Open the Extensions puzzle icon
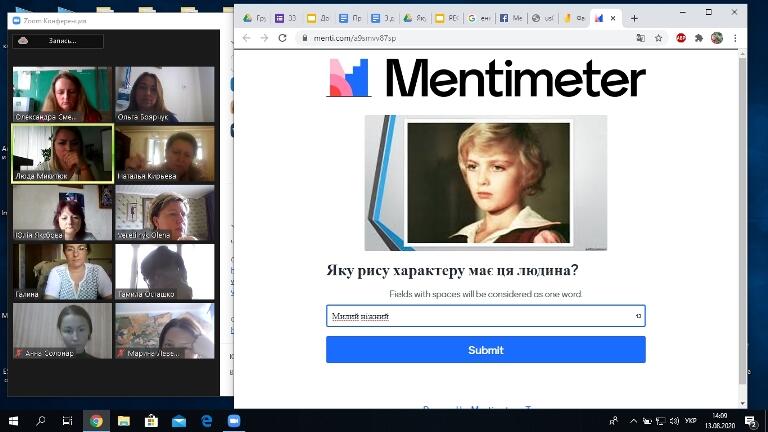768x432 pixels. (x=699, y=38)
